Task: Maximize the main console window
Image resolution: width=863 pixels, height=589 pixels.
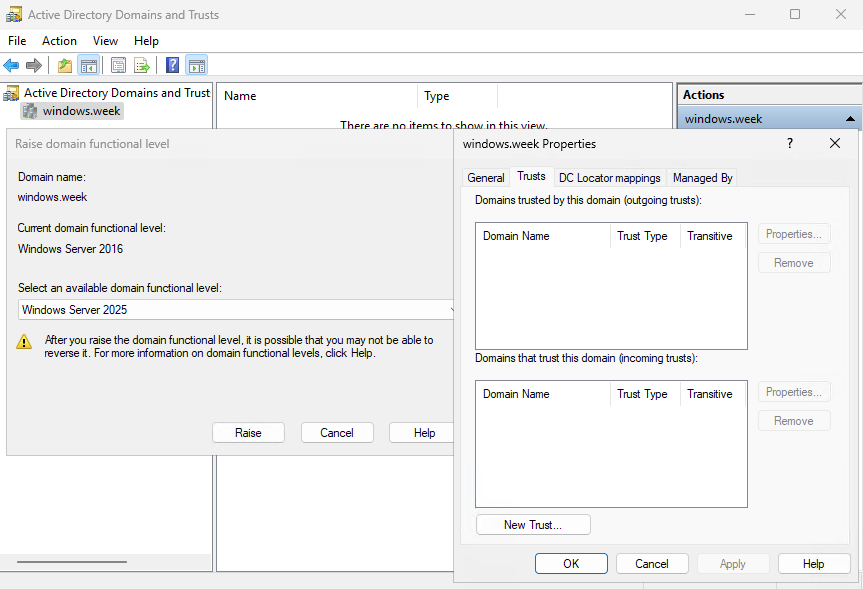Action: tap(795, 14)
